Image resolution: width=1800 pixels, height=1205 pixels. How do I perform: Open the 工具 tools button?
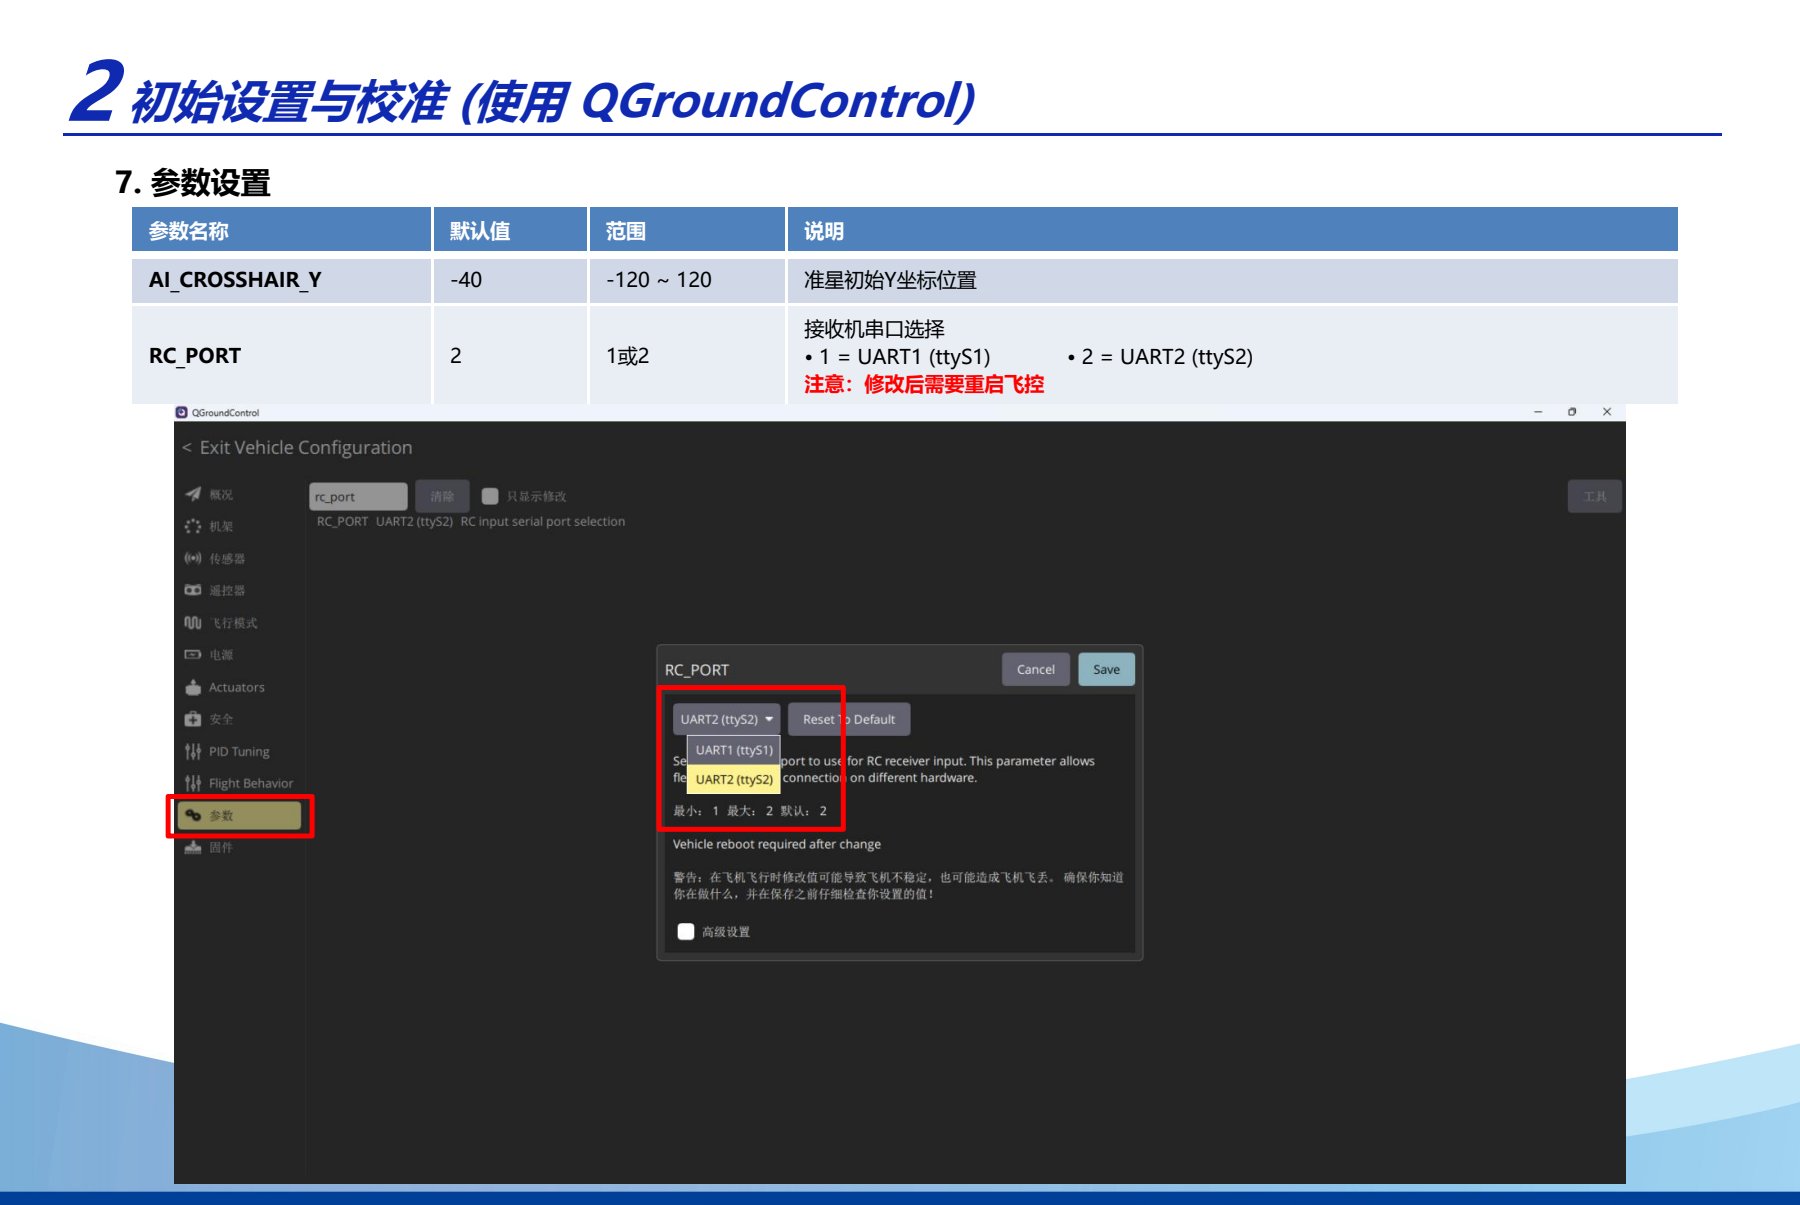(x=1594, y=496)
